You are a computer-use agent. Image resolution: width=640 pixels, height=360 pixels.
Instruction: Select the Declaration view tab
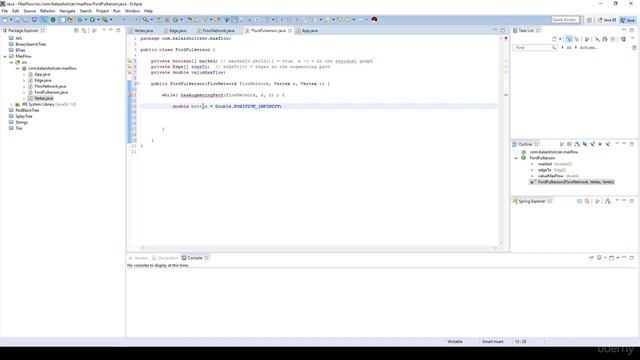click(168, 258)
